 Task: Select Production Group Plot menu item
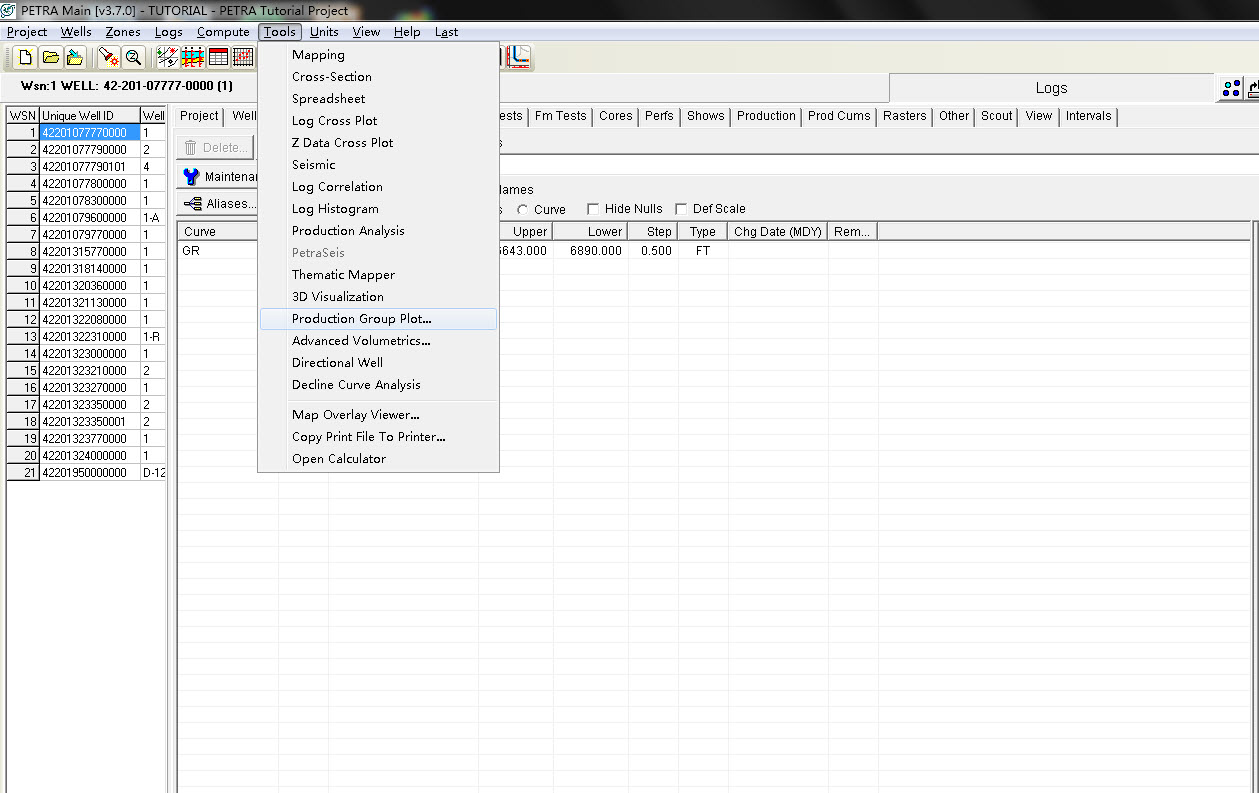coord(378,319)
